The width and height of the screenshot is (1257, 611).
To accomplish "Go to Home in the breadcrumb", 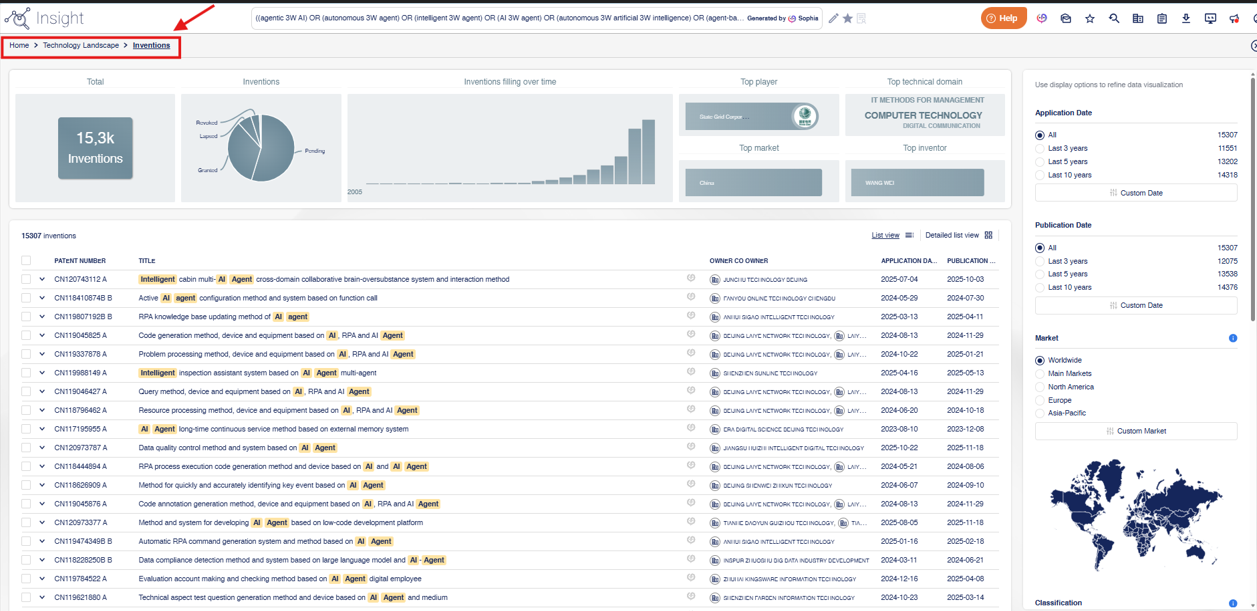I will 19,45.
